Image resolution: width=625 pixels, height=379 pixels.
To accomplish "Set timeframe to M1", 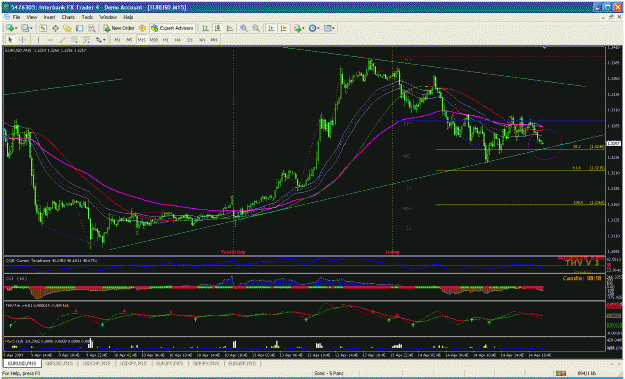I will pos(117,40).
